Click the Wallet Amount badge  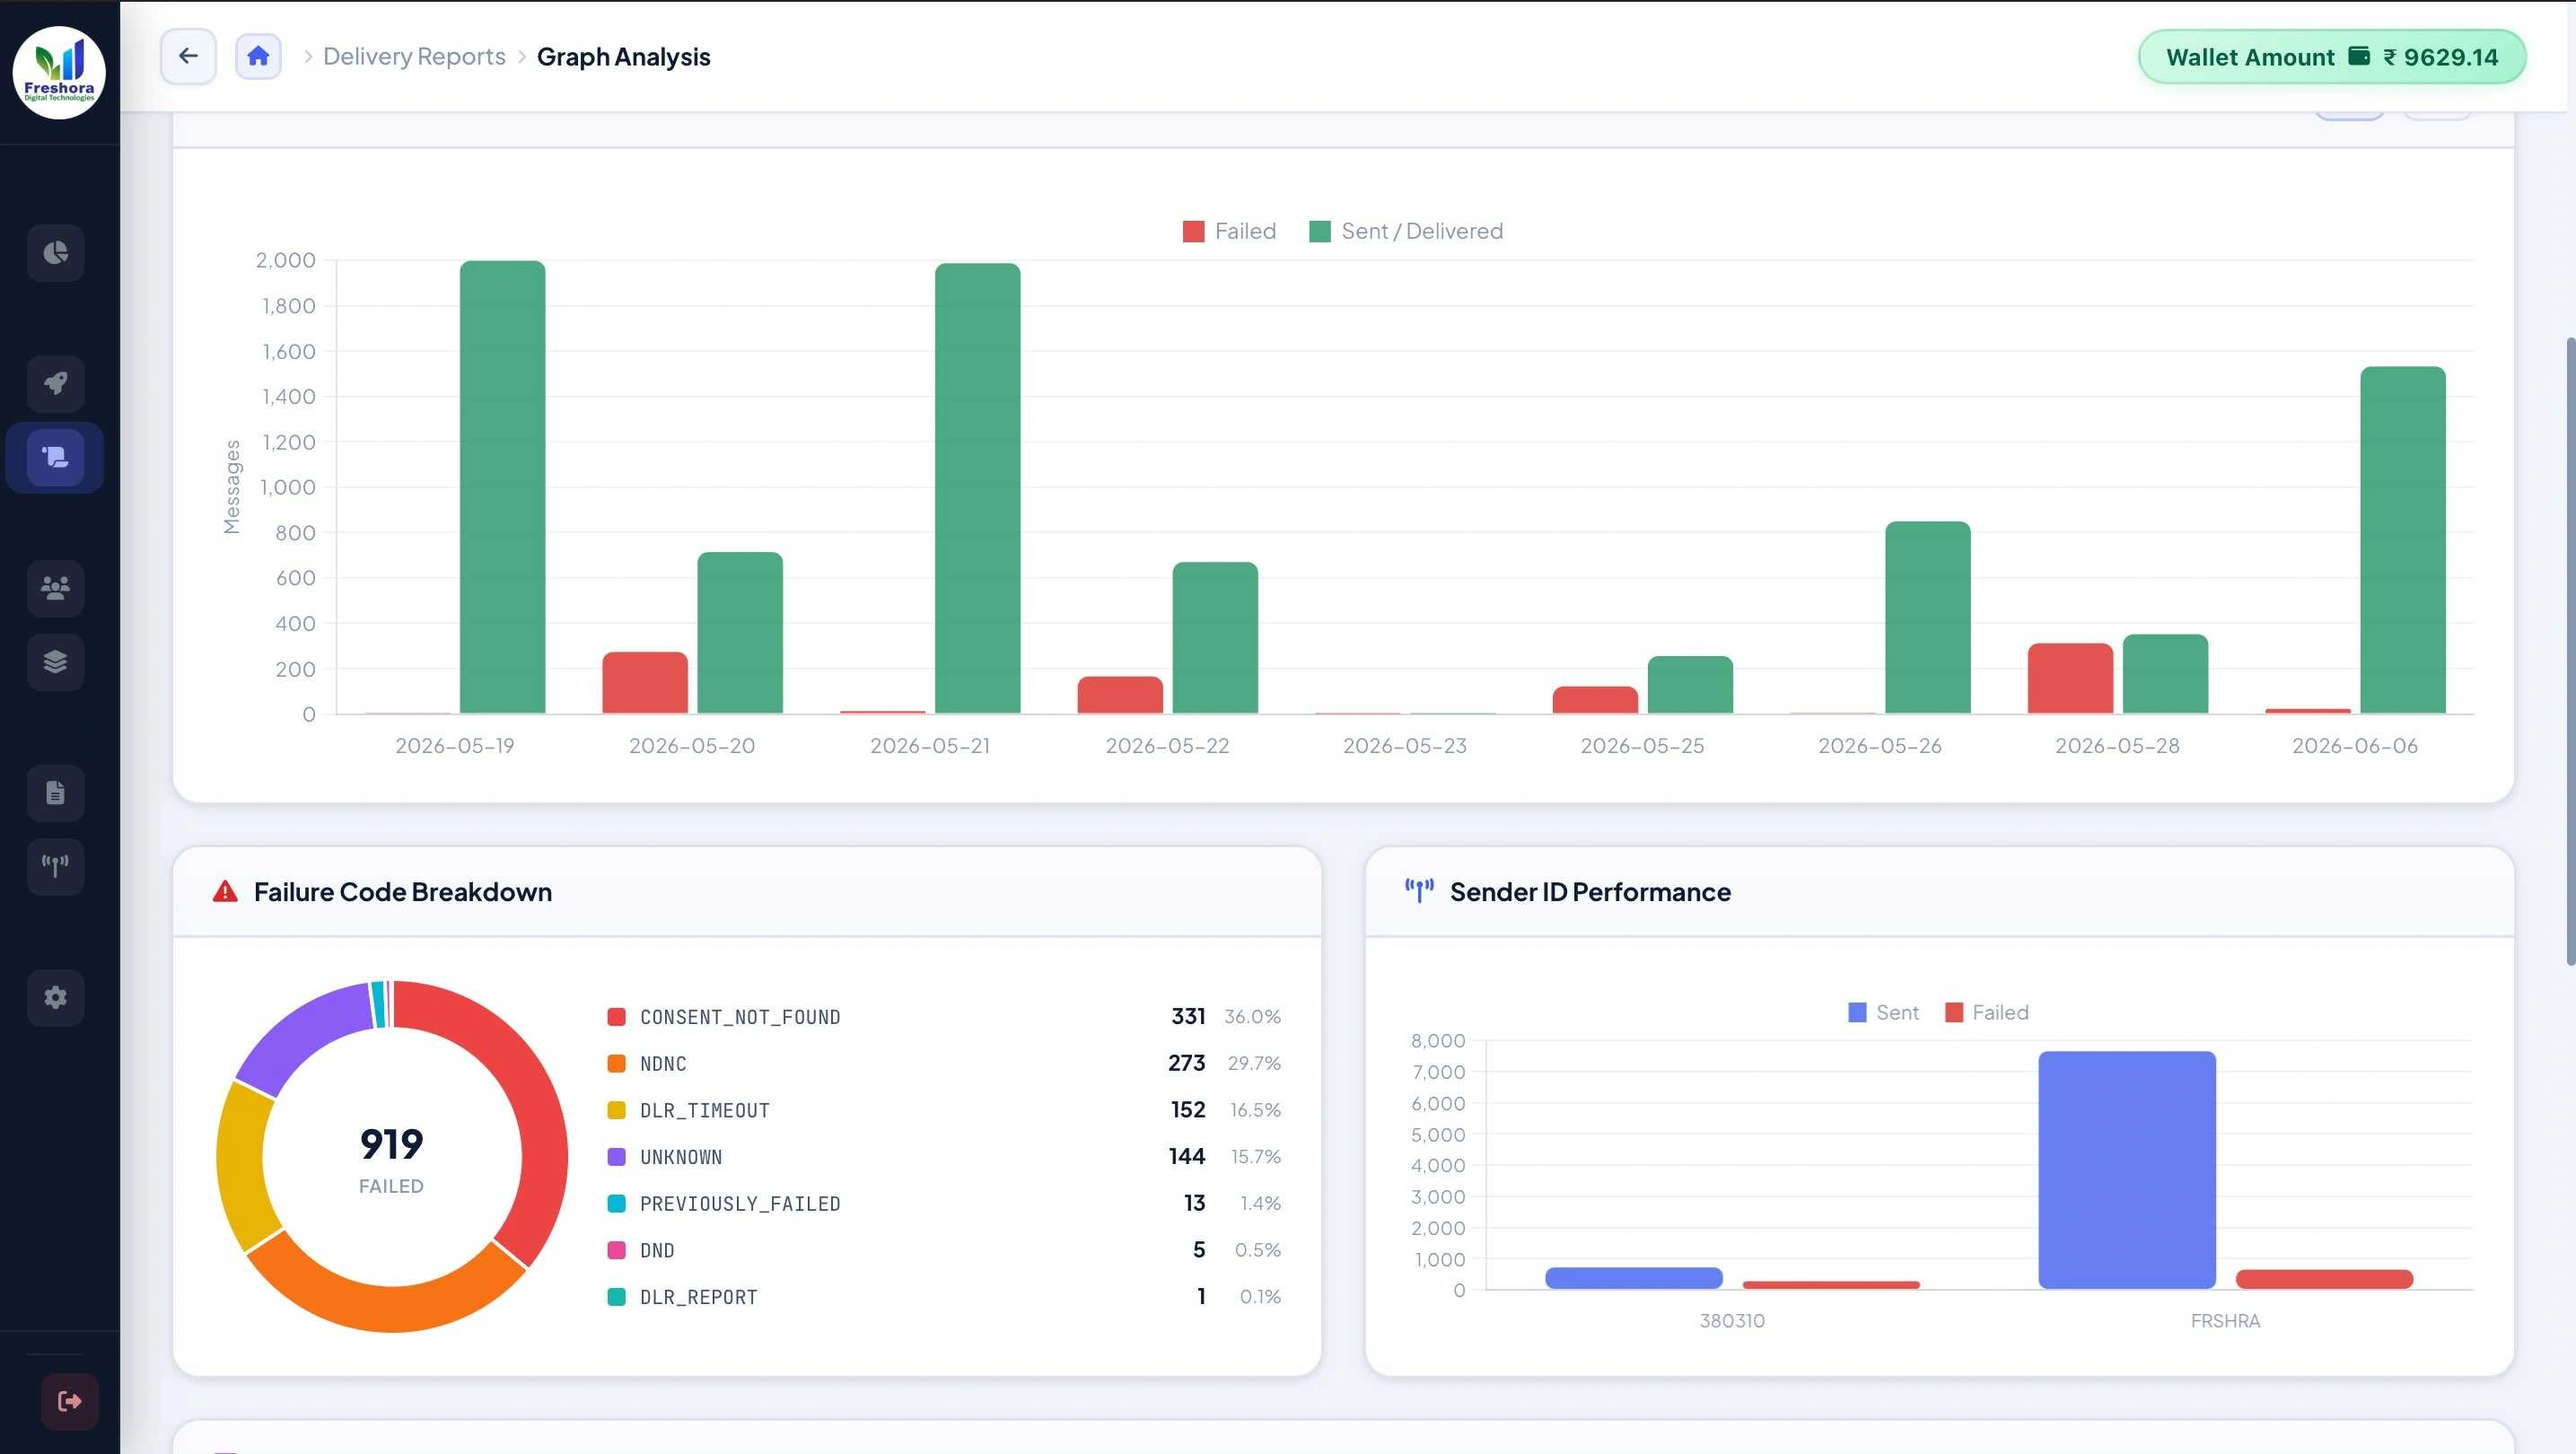point(2332,57)
